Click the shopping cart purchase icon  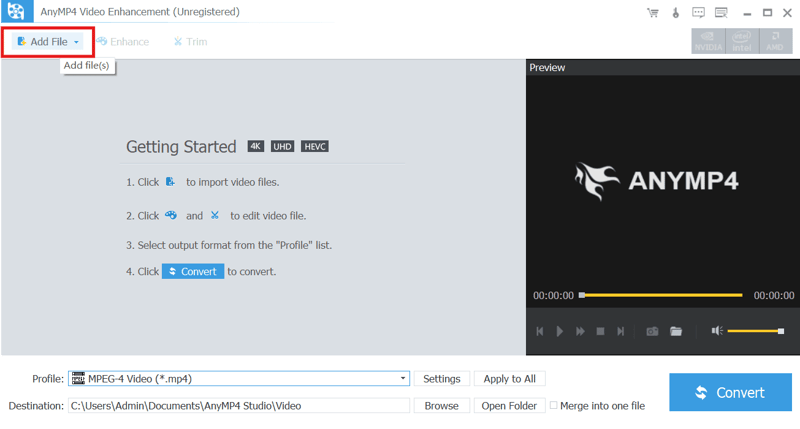[653, 13]
